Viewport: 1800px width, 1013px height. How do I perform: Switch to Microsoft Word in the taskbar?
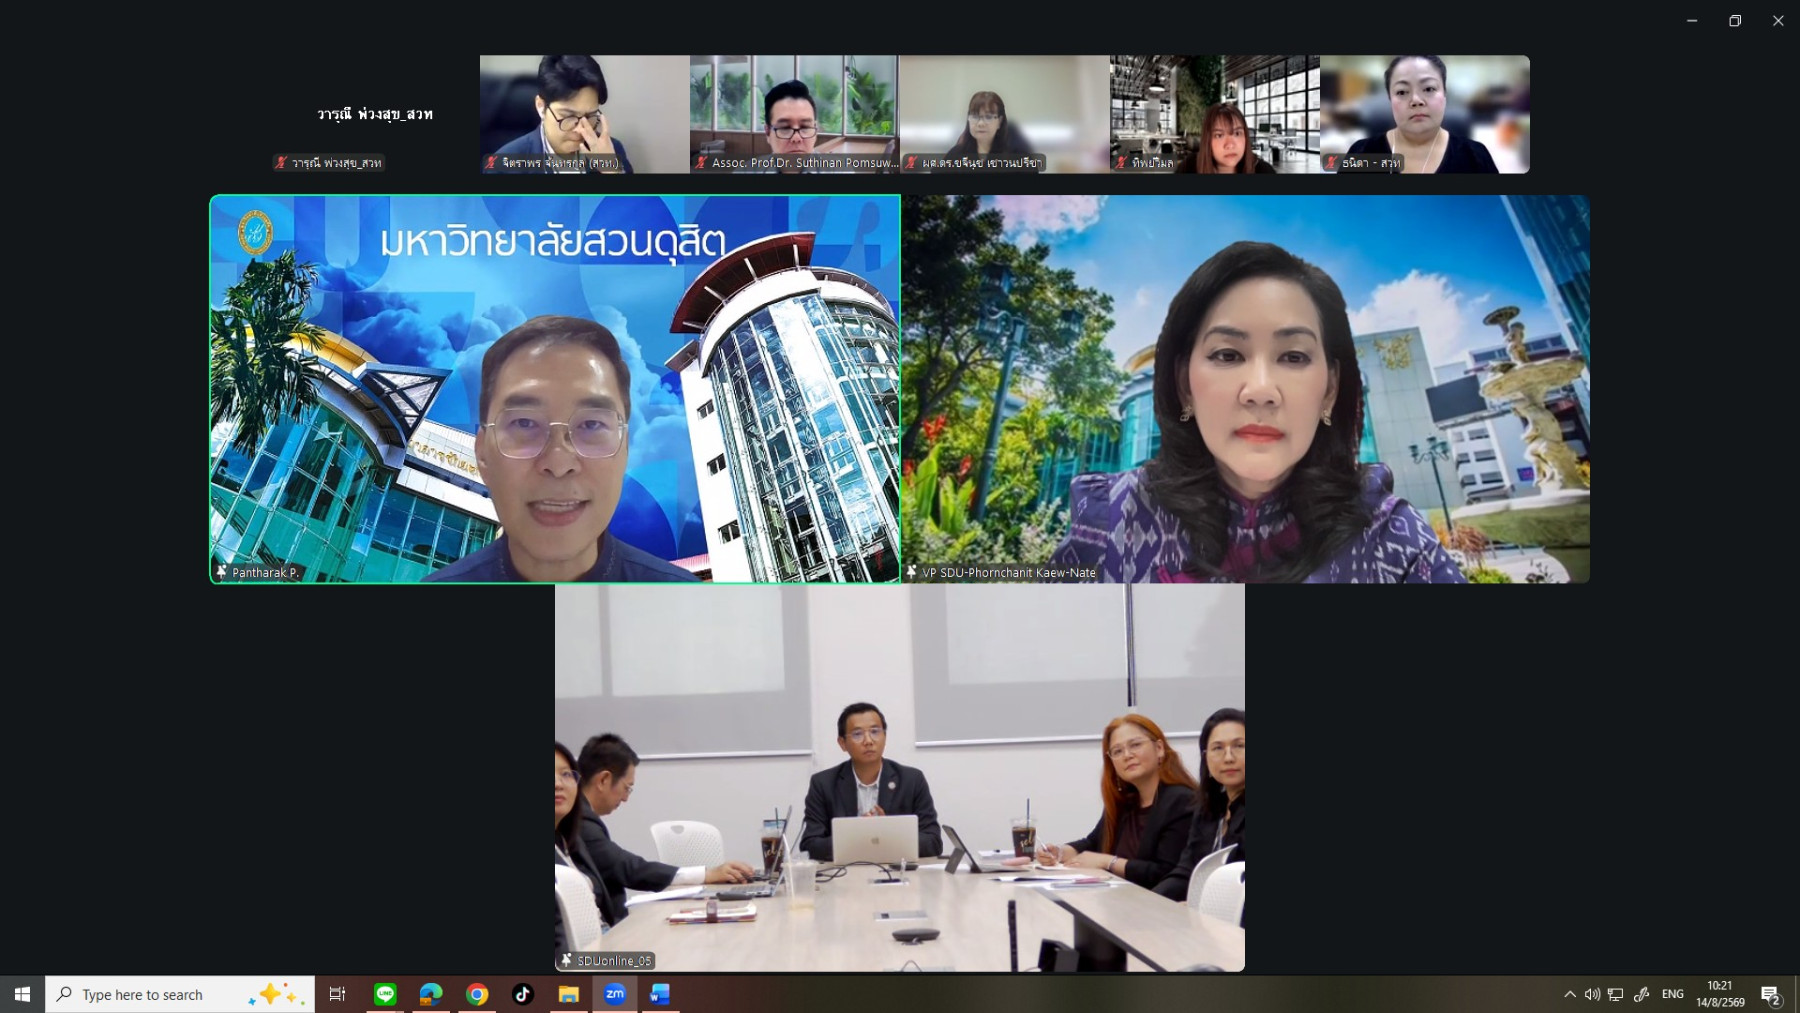(660, 994)
